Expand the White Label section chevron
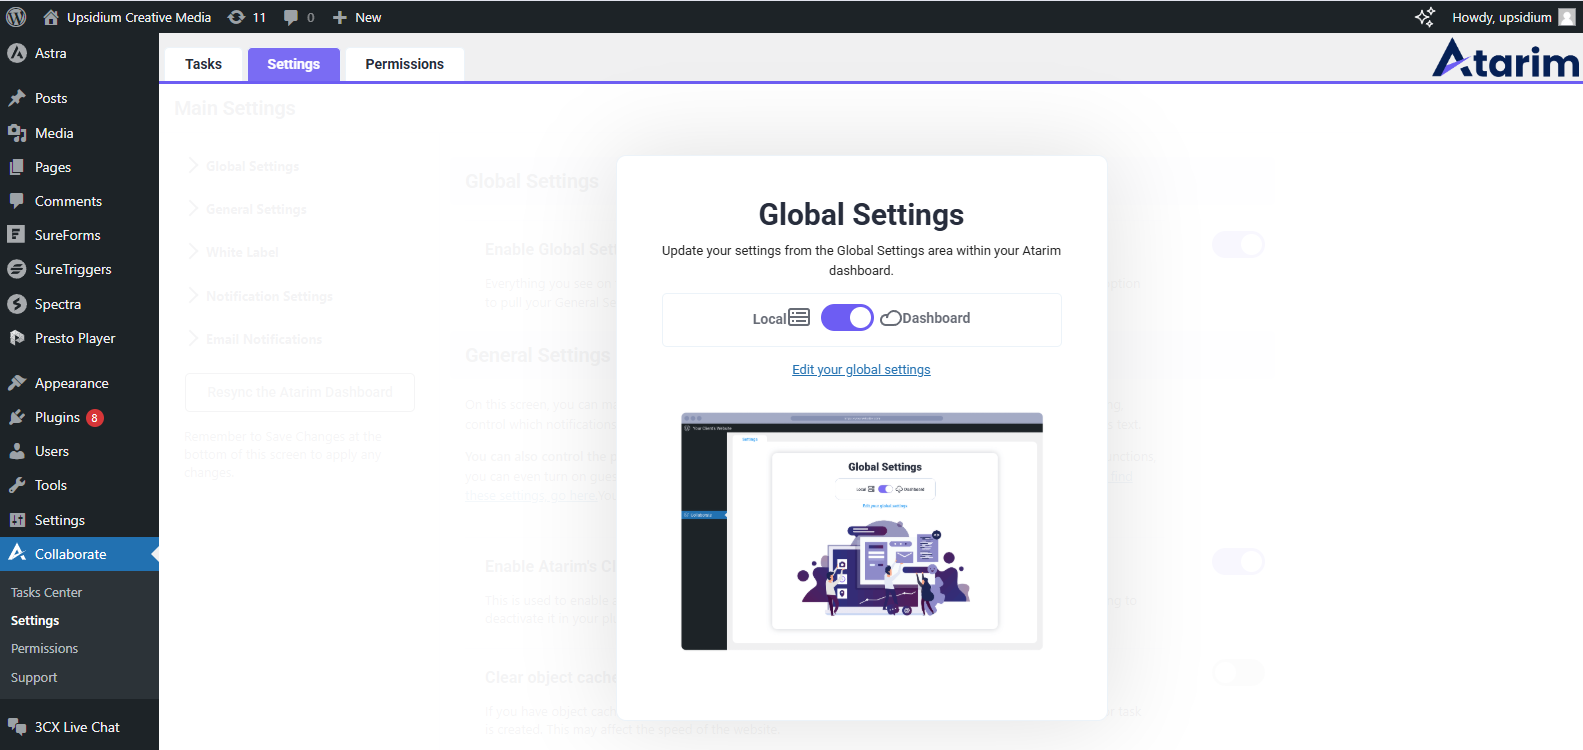The image size is (1583, 750). tap(194, 251)
